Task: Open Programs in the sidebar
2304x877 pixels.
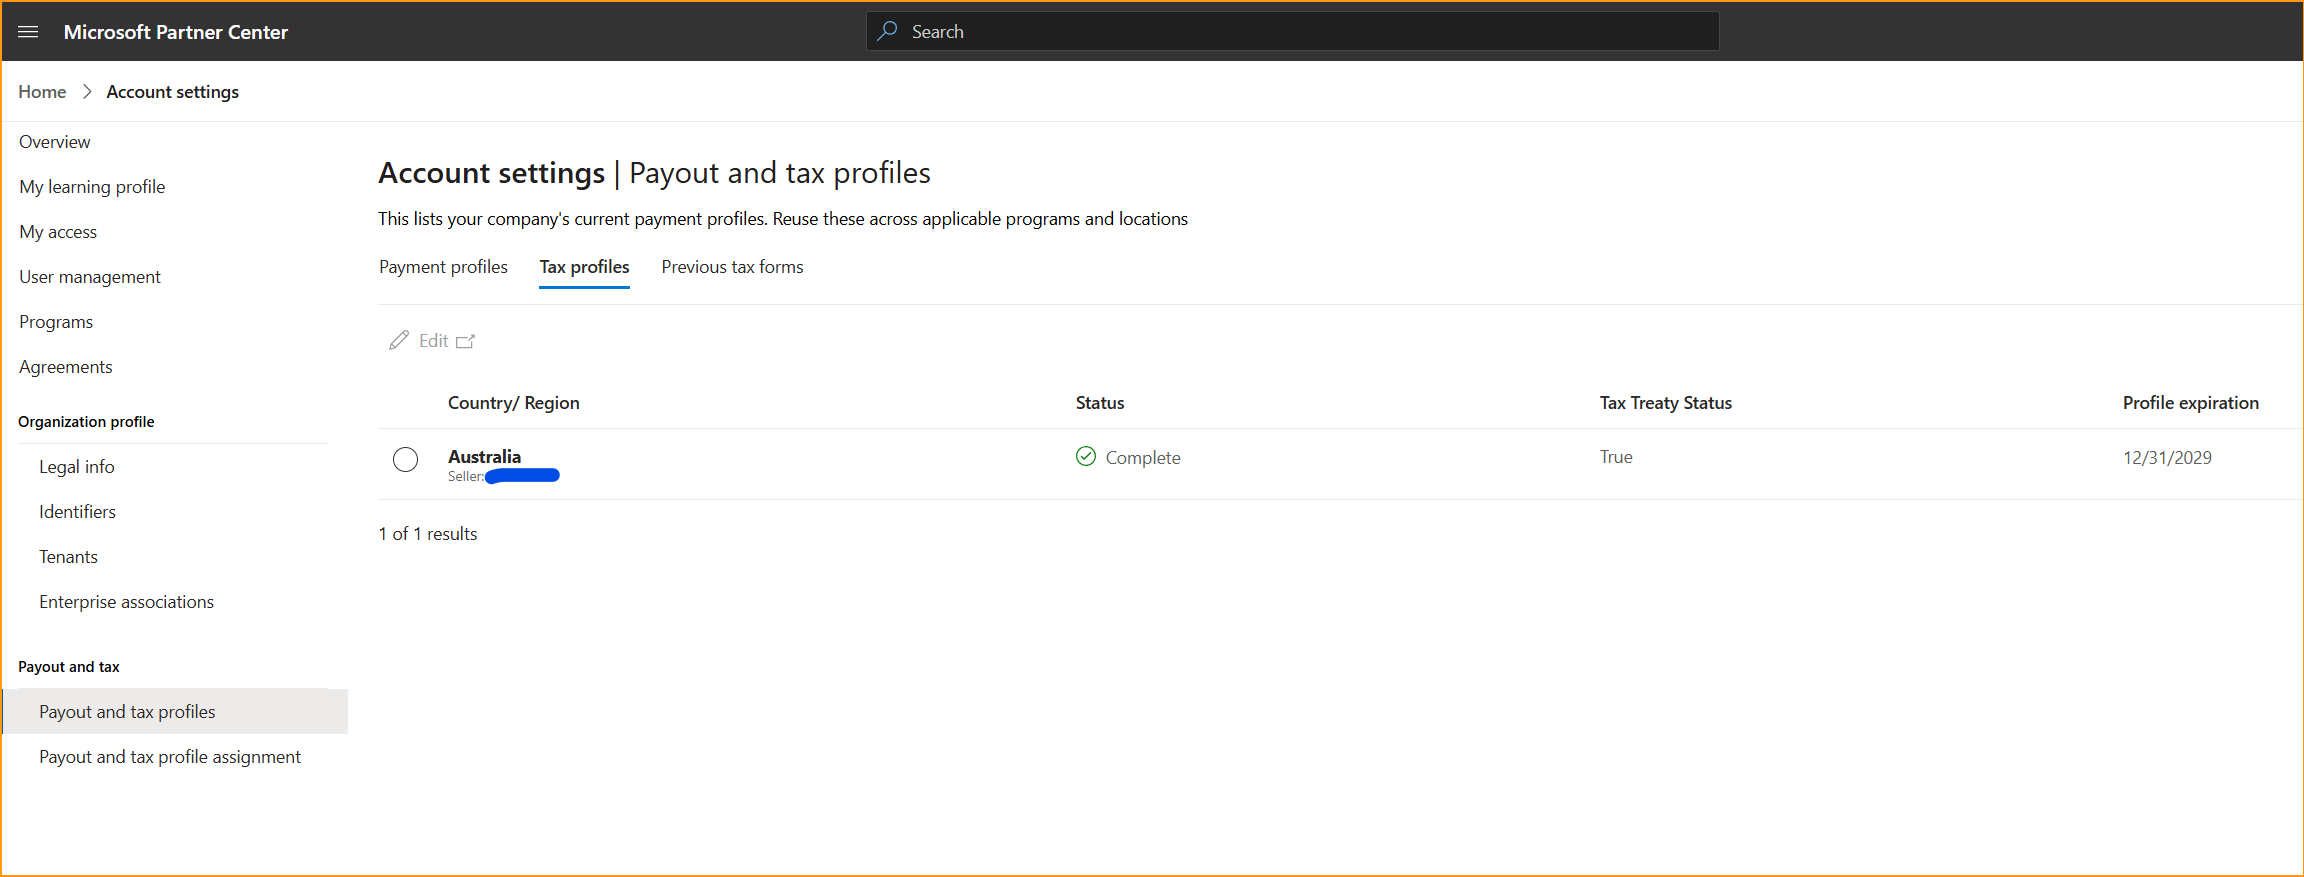Action: (x=56, y=322)
